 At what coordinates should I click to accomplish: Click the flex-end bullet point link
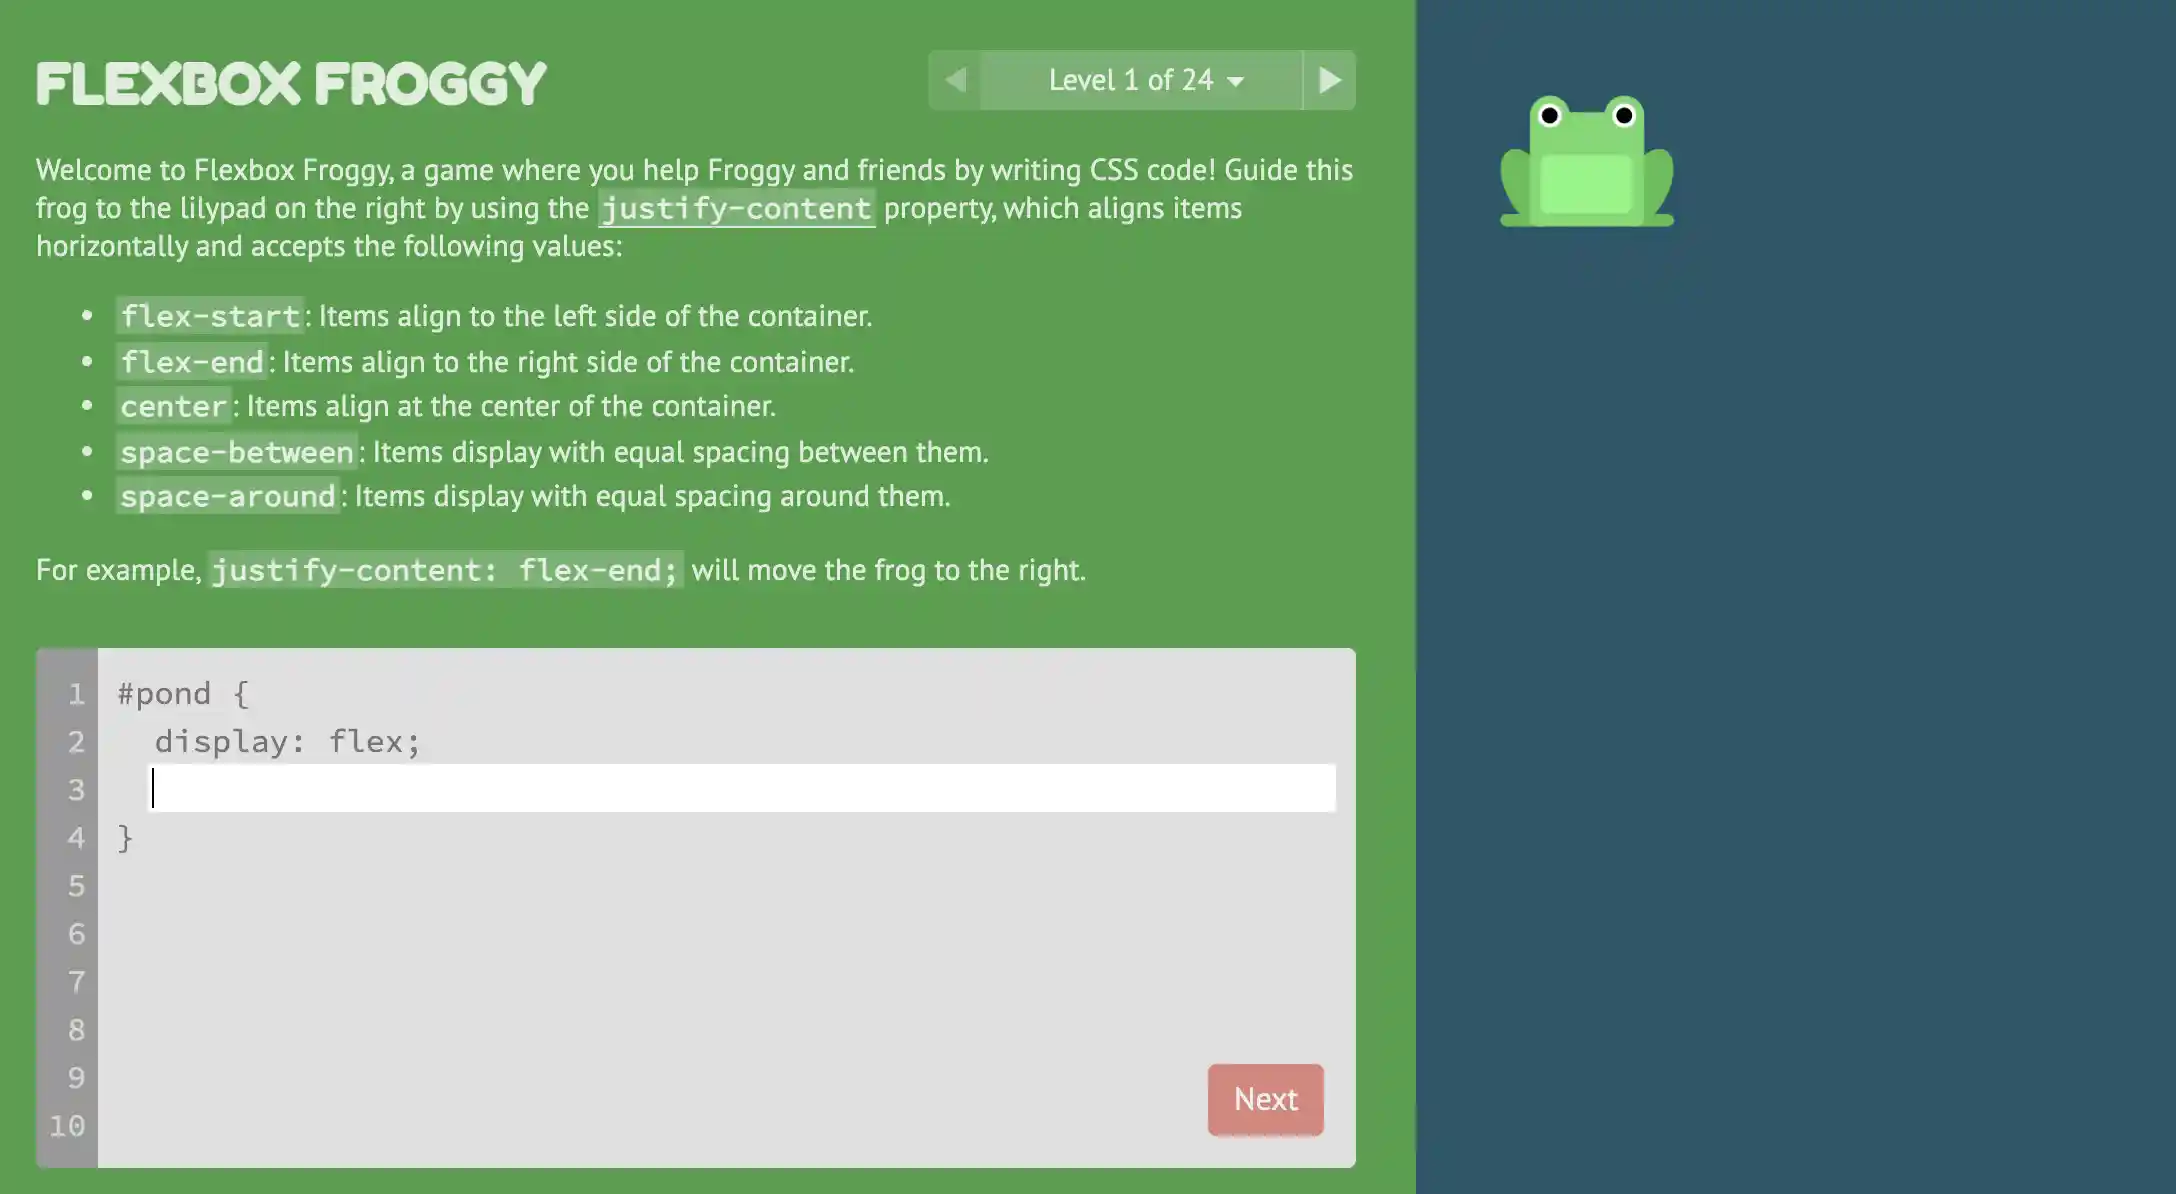[190, 360]
